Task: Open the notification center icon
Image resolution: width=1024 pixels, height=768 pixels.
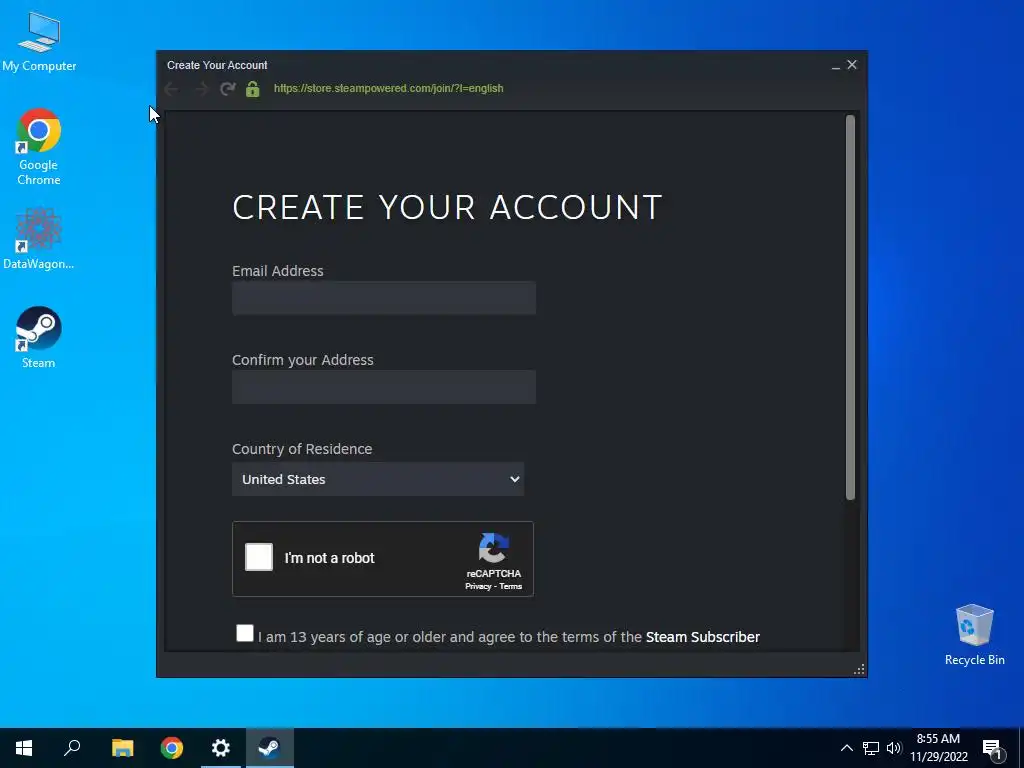Action: point(992,750)
